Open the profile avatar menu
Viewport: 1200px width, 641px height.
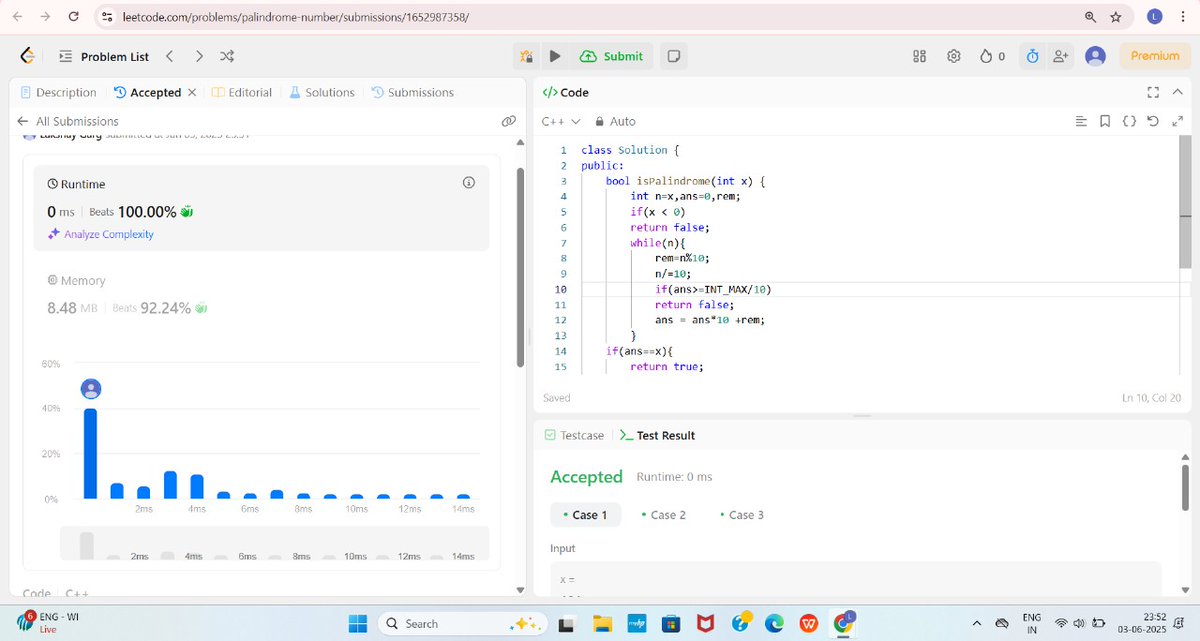pyautogui.click(x=1096, y=56)
